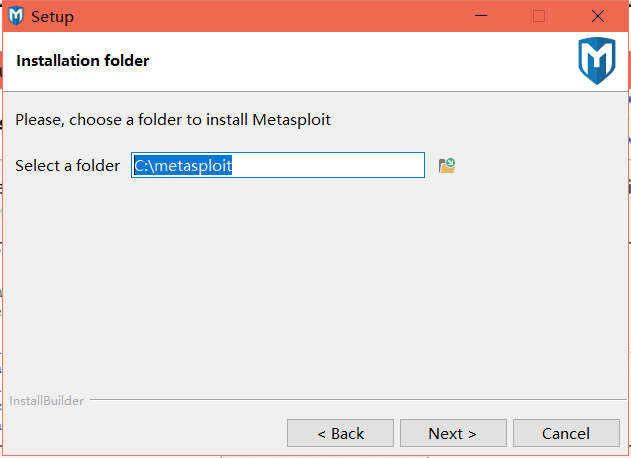The height and width of the screenshot is (458, 631).
Task: Close the Setup installer window
Action: tap(598, 16)
